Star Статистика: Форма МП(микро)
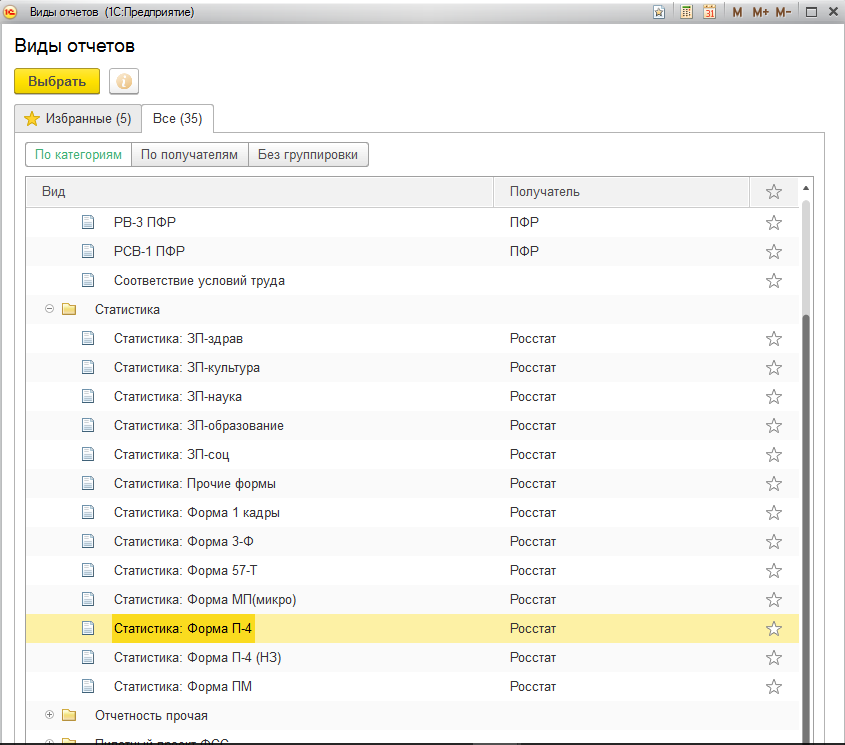Viewport: 845px width, 745px height. pyautogui.click(x=774, y=600)
